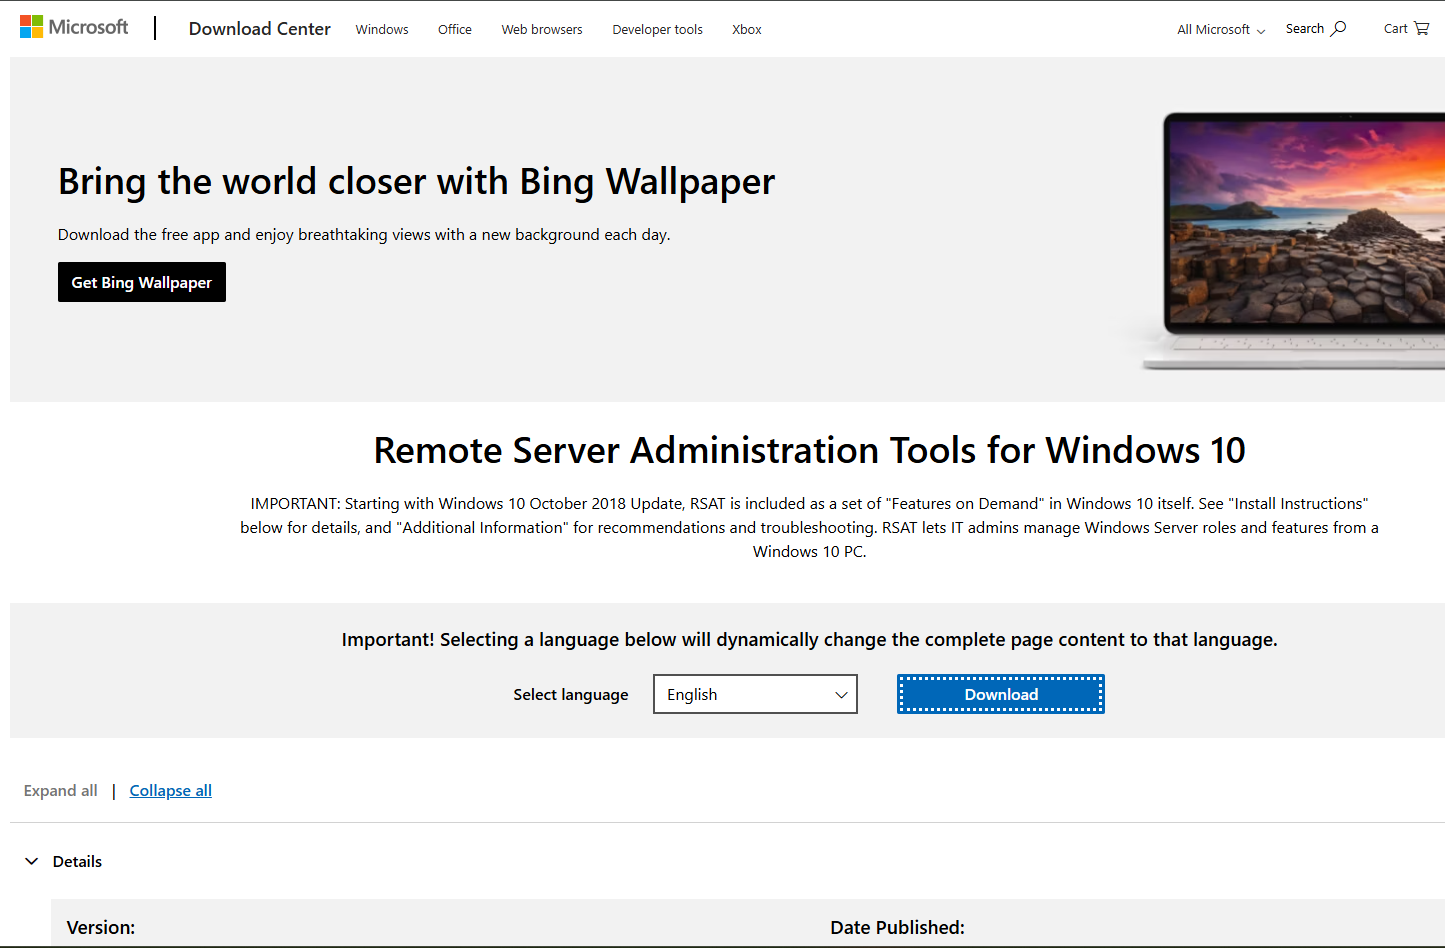Click the Collapse all link
This screenshot has width=1445, height=948.
tap(170, 790)
